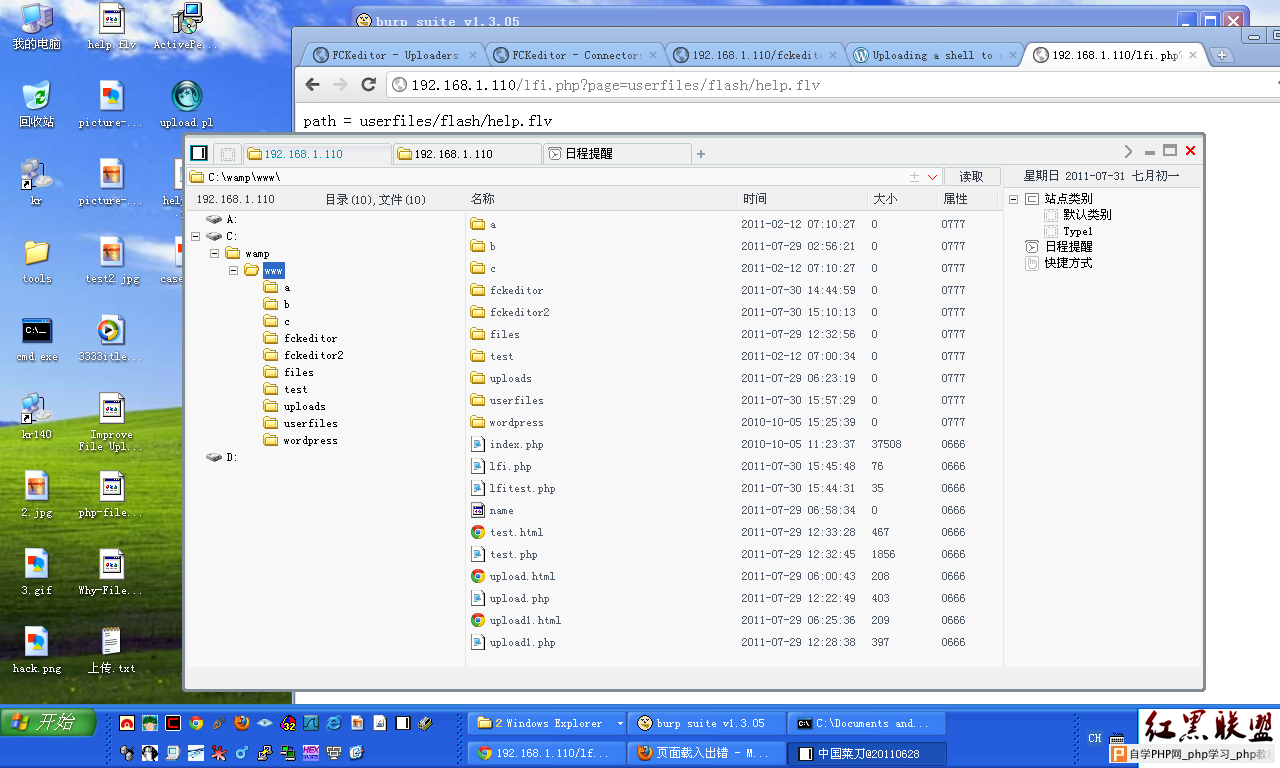This screenshot has height=768, width=1280.
Task: Collapse the www folder node
Action: pos(233,271)
